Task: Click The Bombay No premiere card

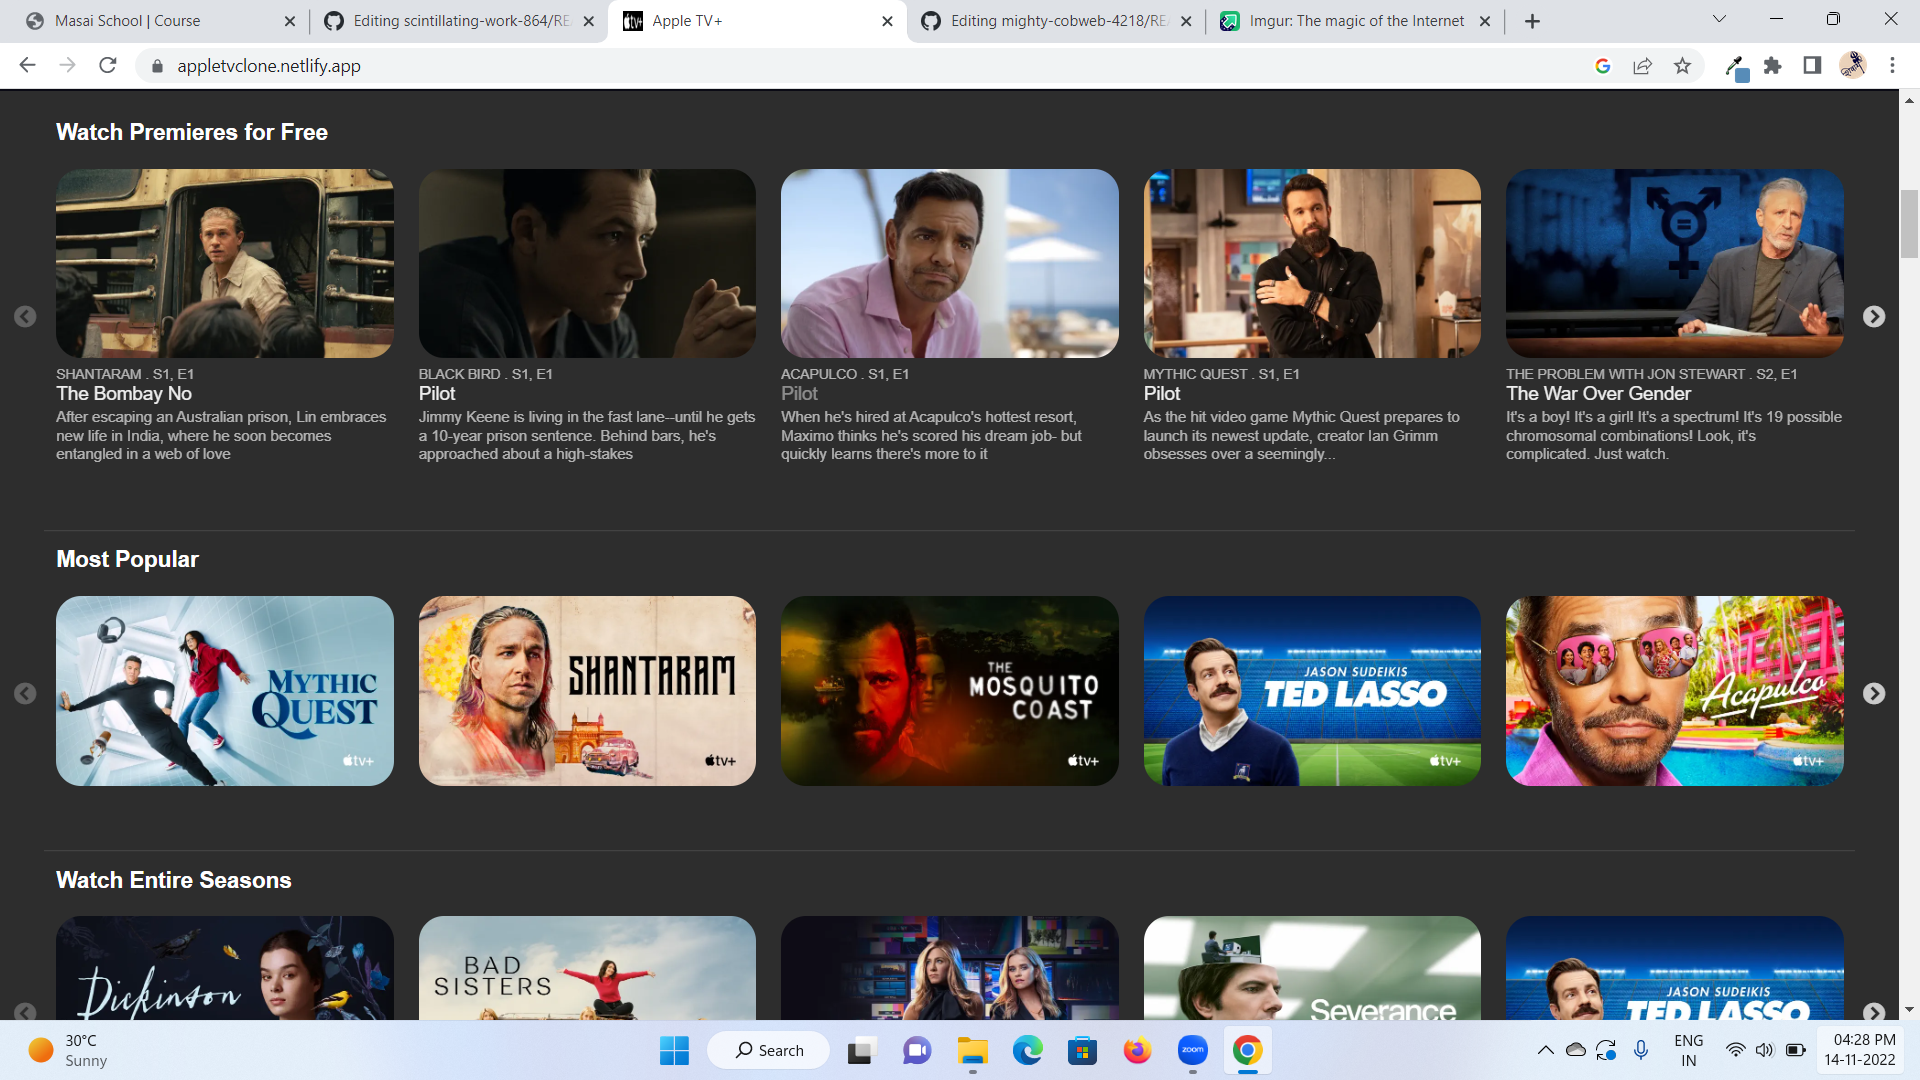Action: tap(224, 264)
